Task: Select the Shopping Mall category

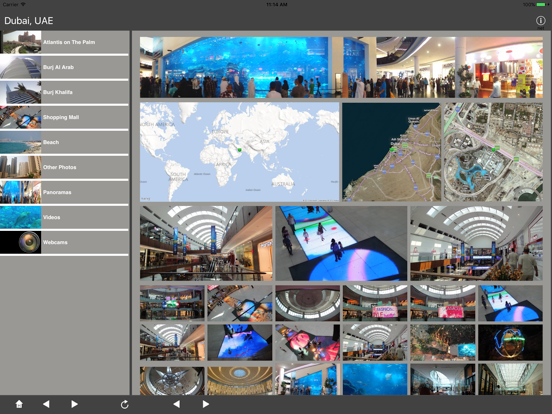Action: (x=64, y=117)
